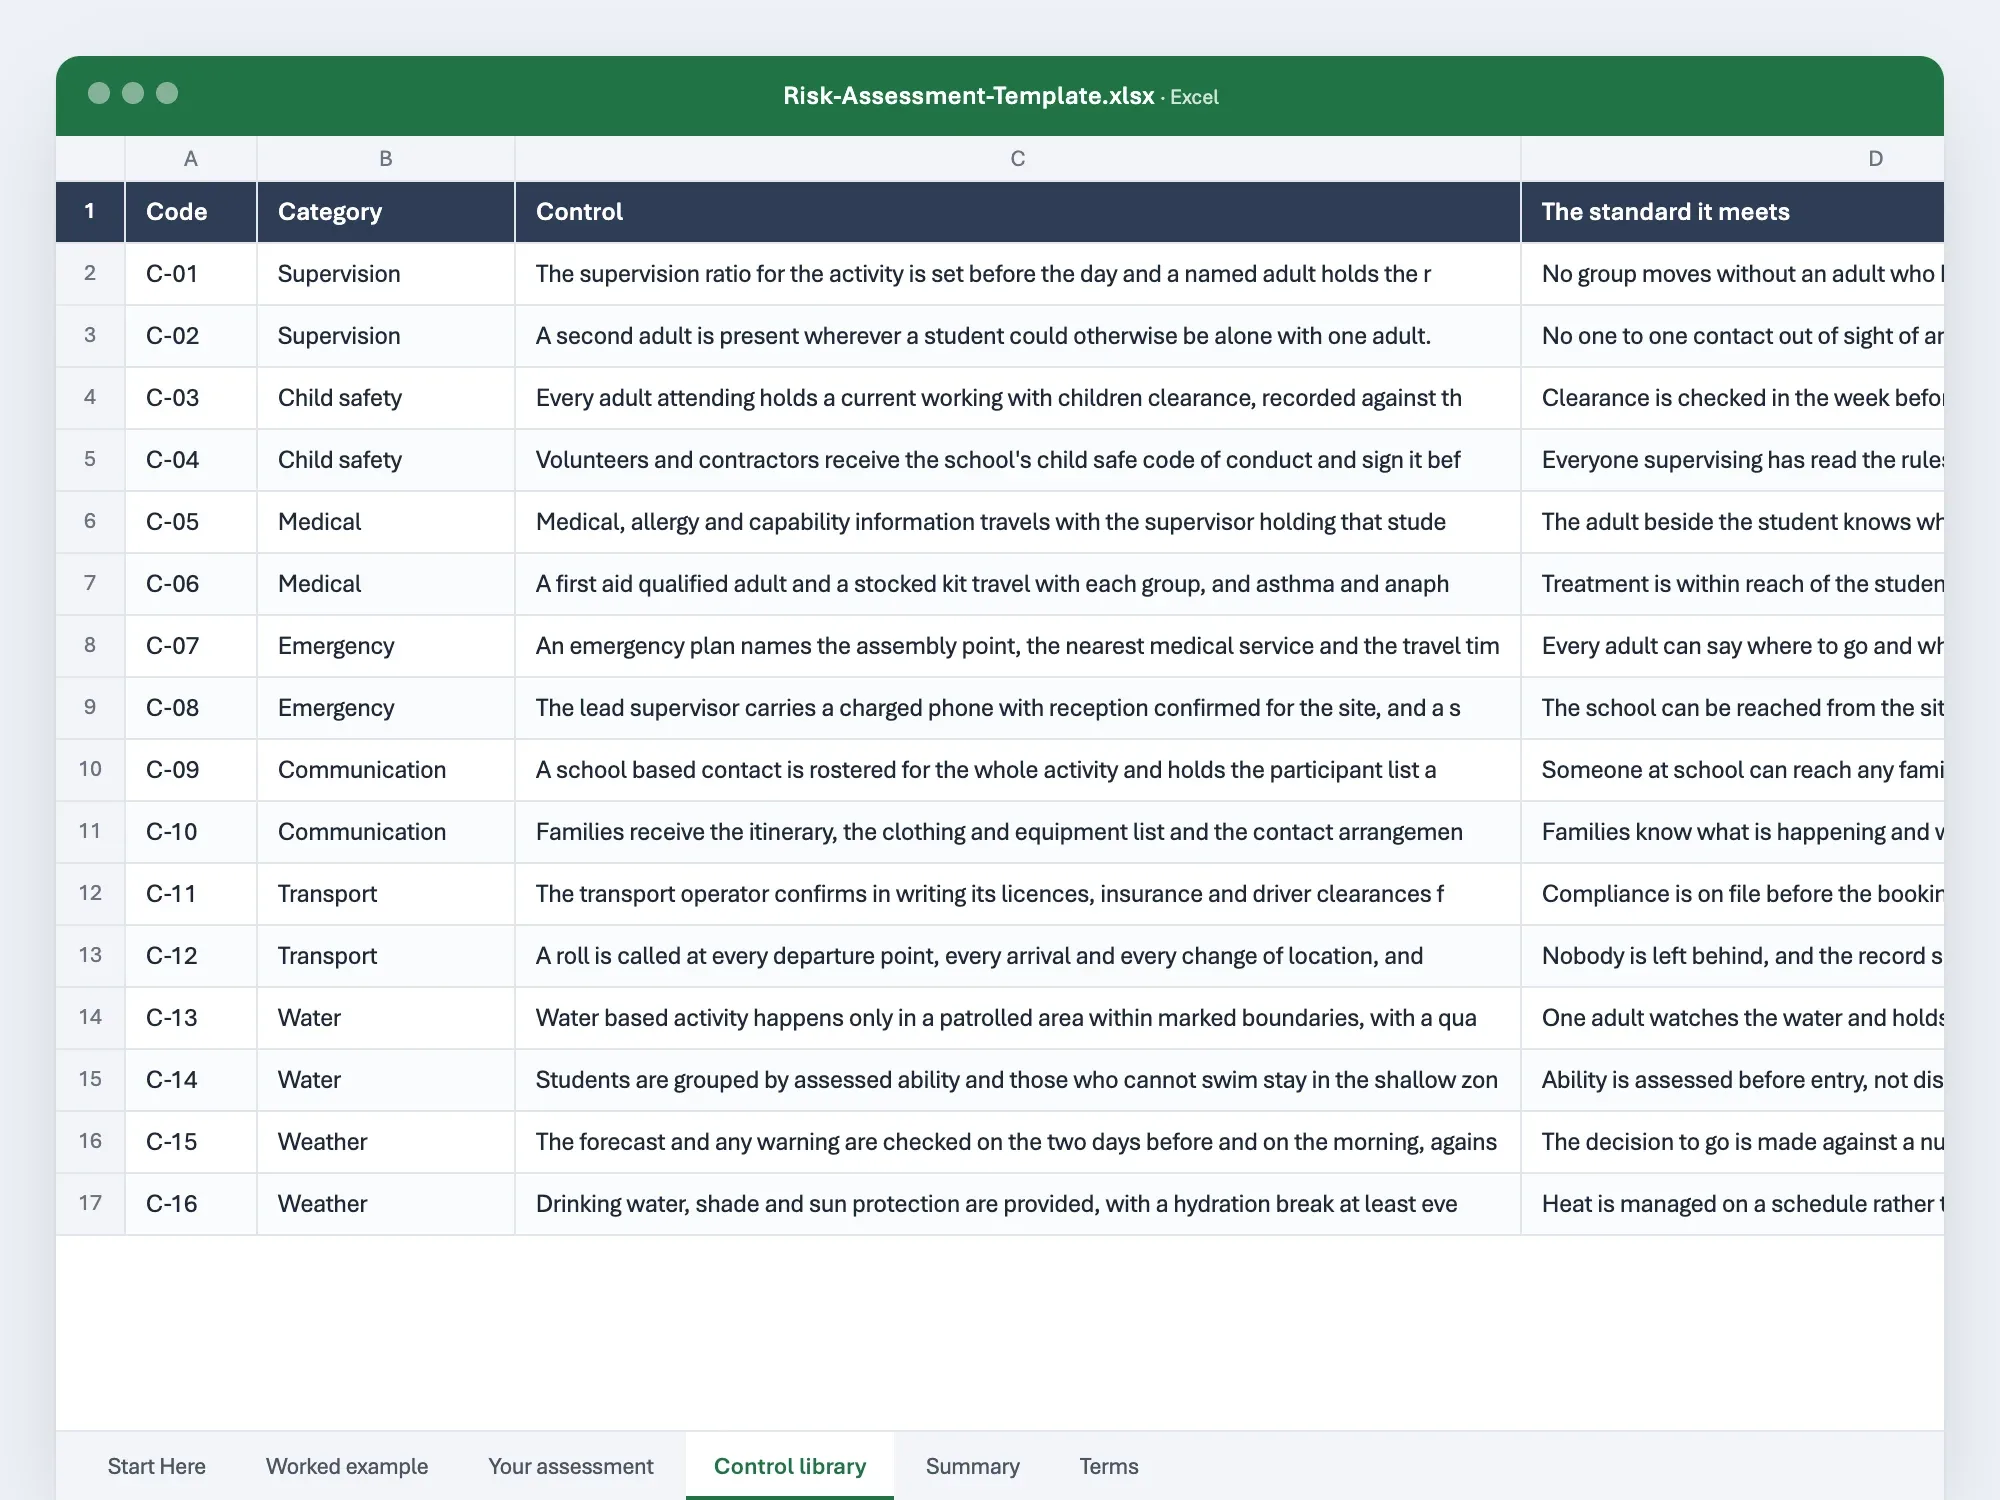Select column A header
The image size is (2000, 1500).
[x=191, y=158]
